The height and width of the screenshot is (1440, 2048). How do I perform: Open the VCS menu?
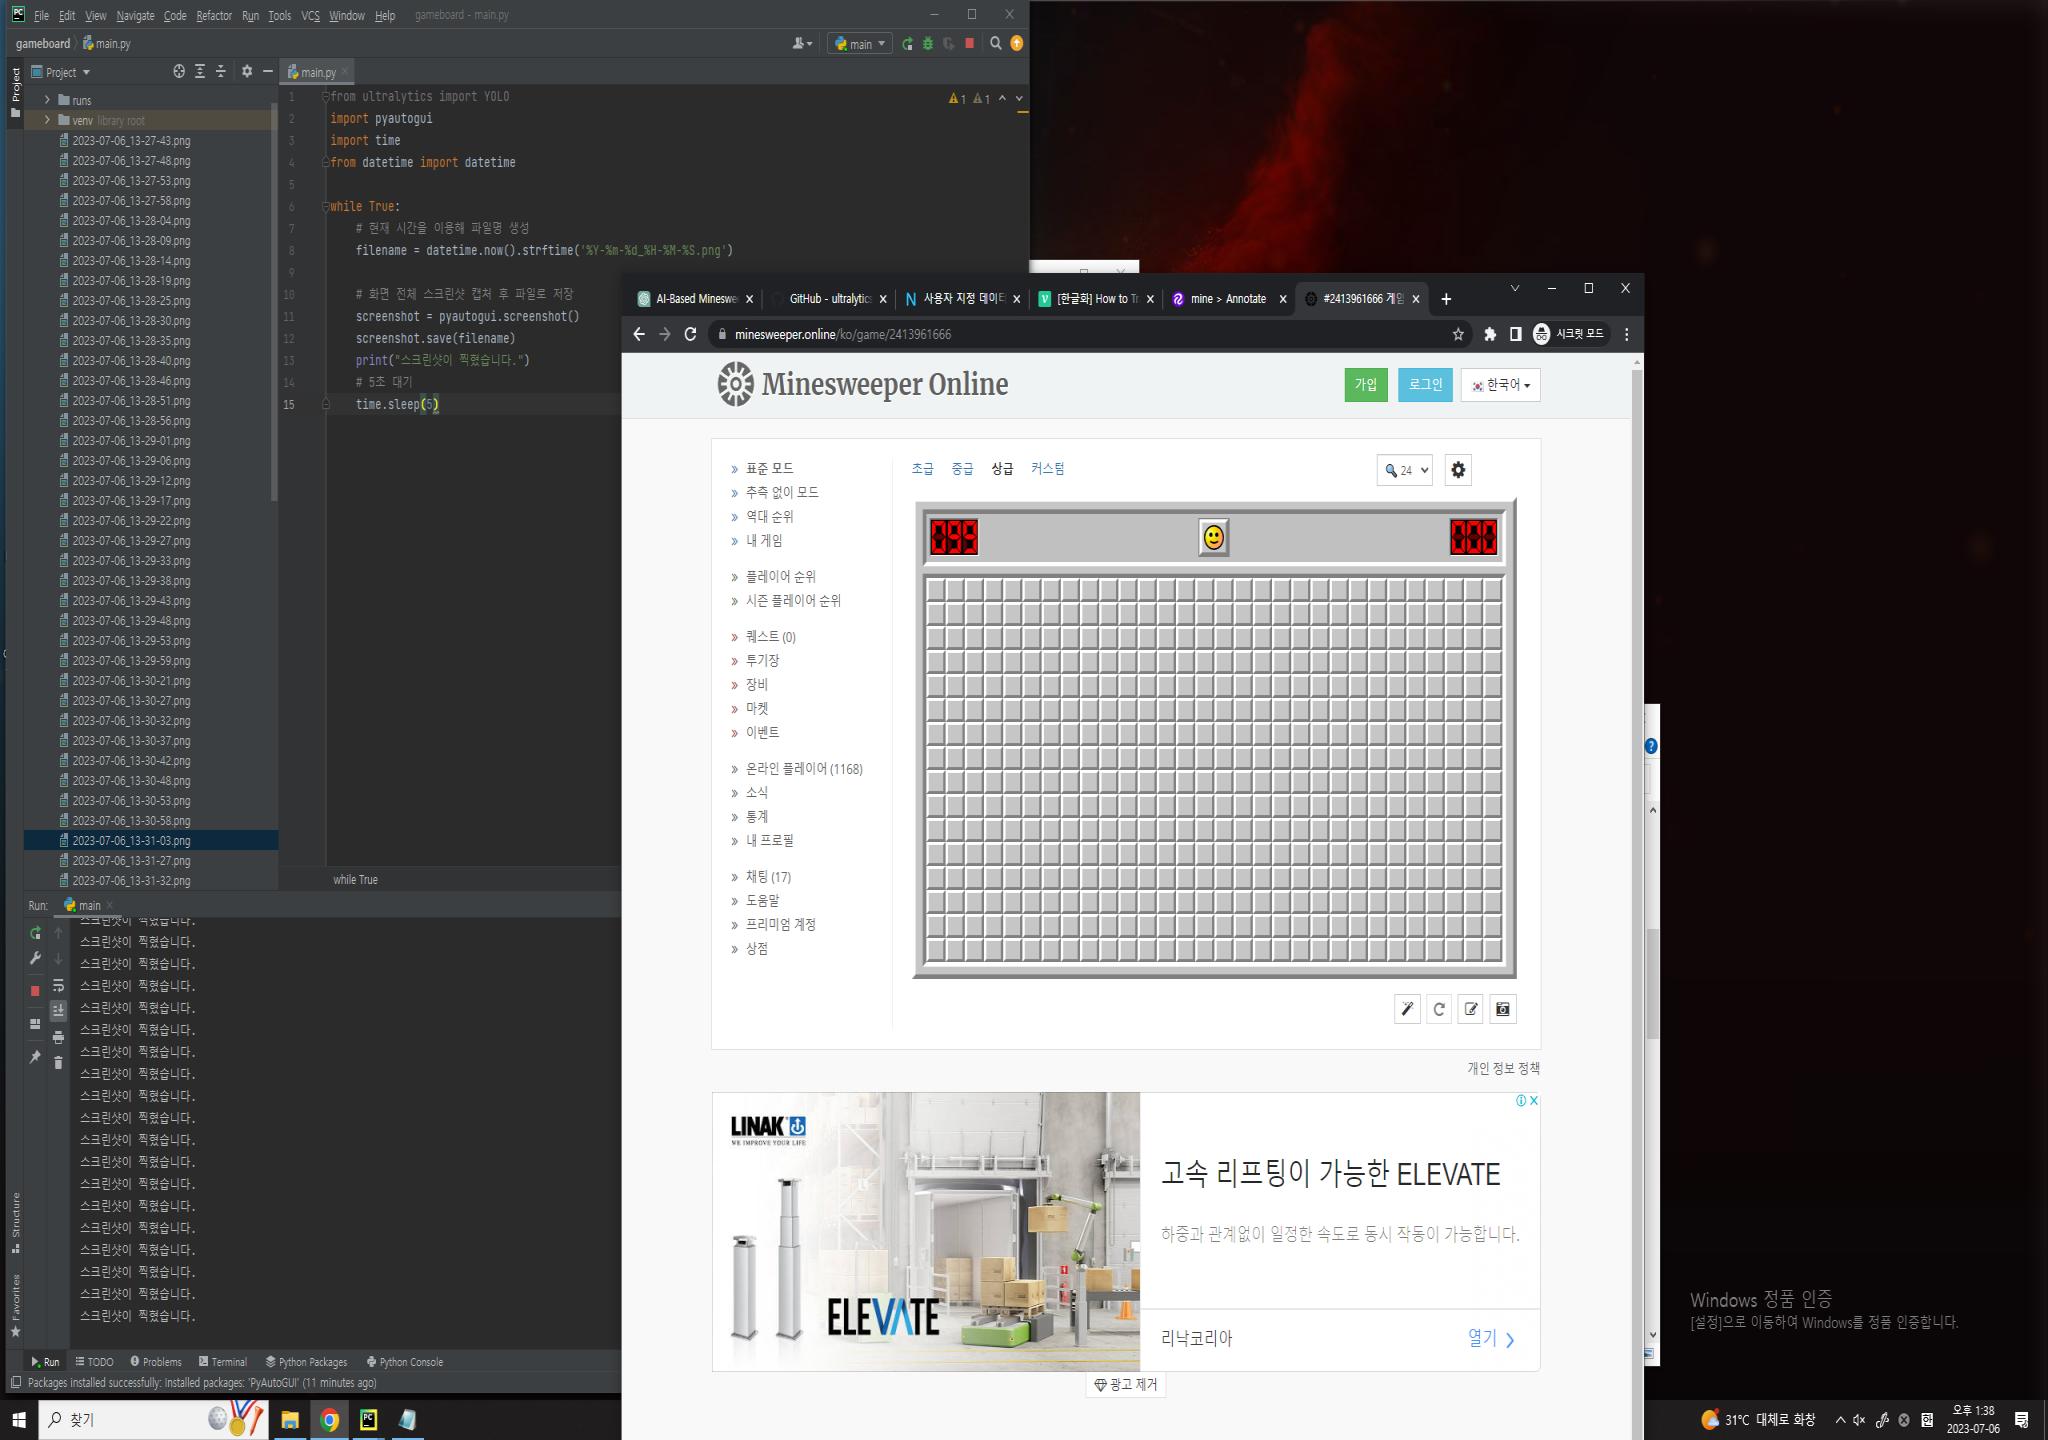pos(310,16)
